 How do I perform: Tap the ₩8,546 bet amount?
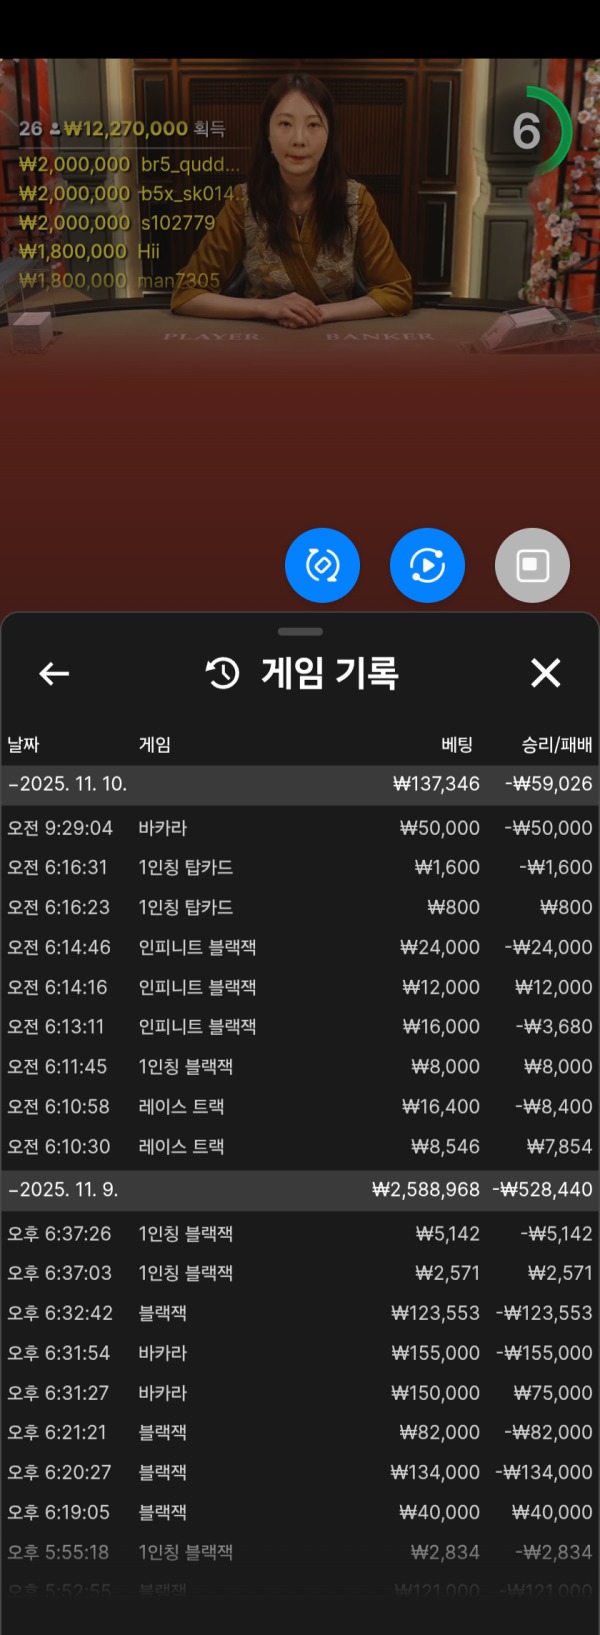click(x=446, y=1147)
